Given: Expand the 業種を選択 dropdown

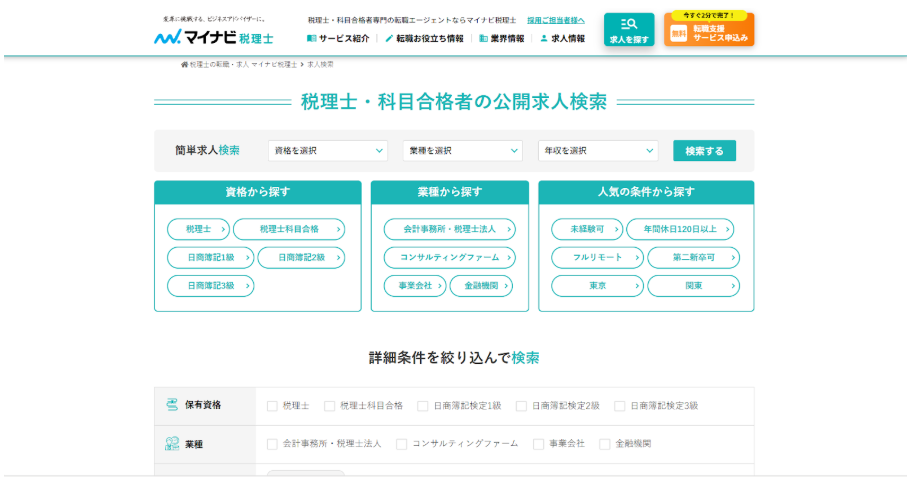Looking at the screenshot, I should click(462, 151).
